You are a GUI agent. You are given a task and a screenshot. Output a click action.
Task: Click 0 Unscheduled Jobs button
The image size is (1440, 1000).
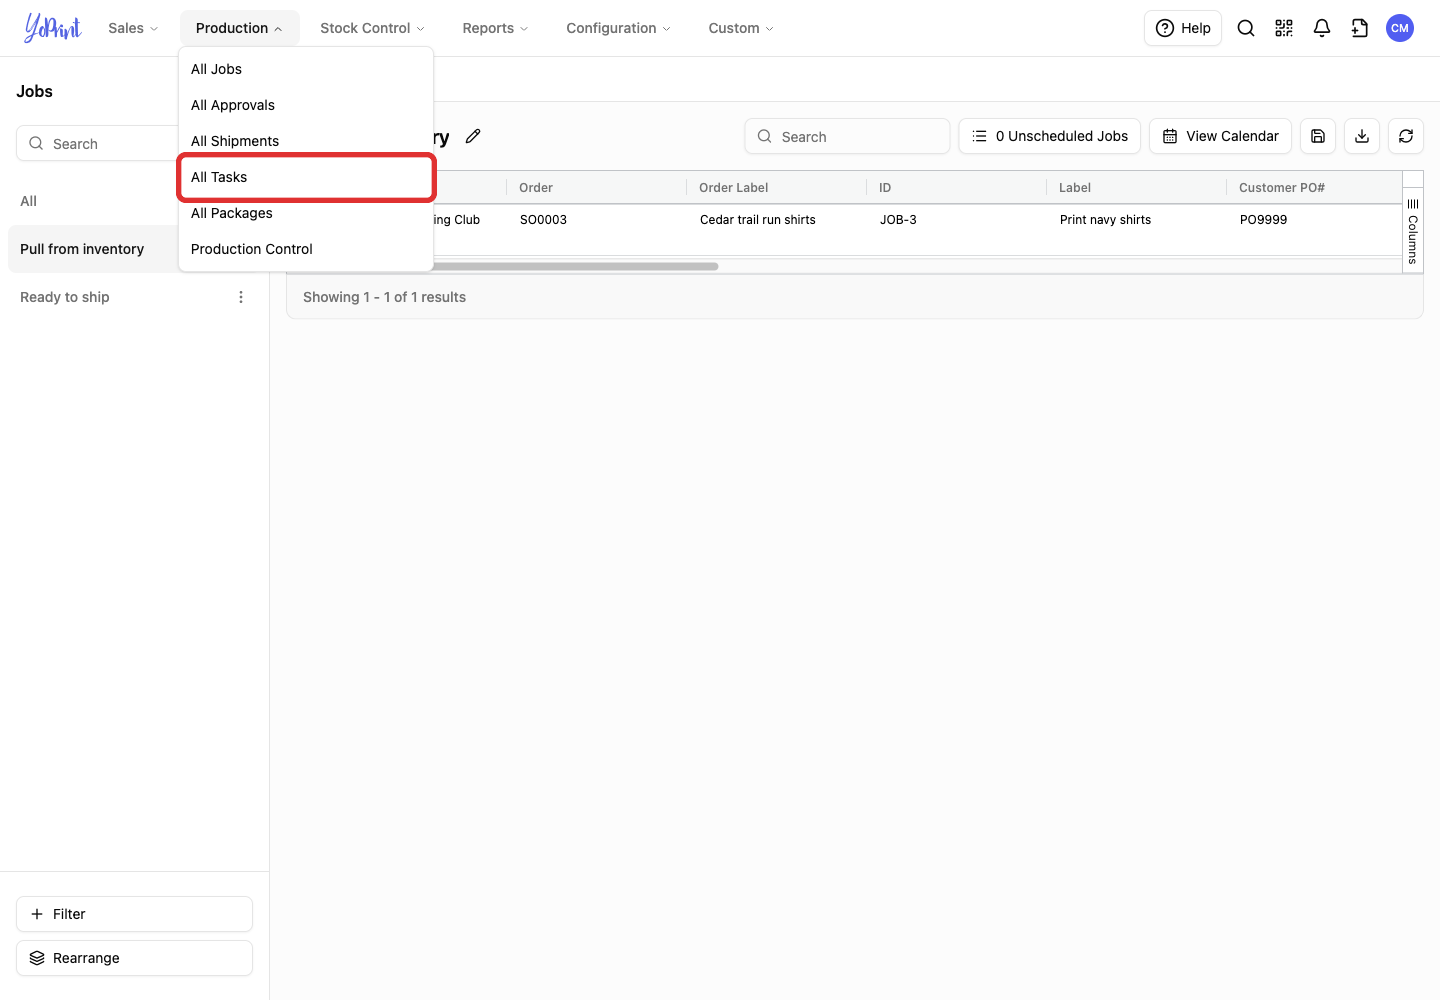click(x=1050, y=136)
